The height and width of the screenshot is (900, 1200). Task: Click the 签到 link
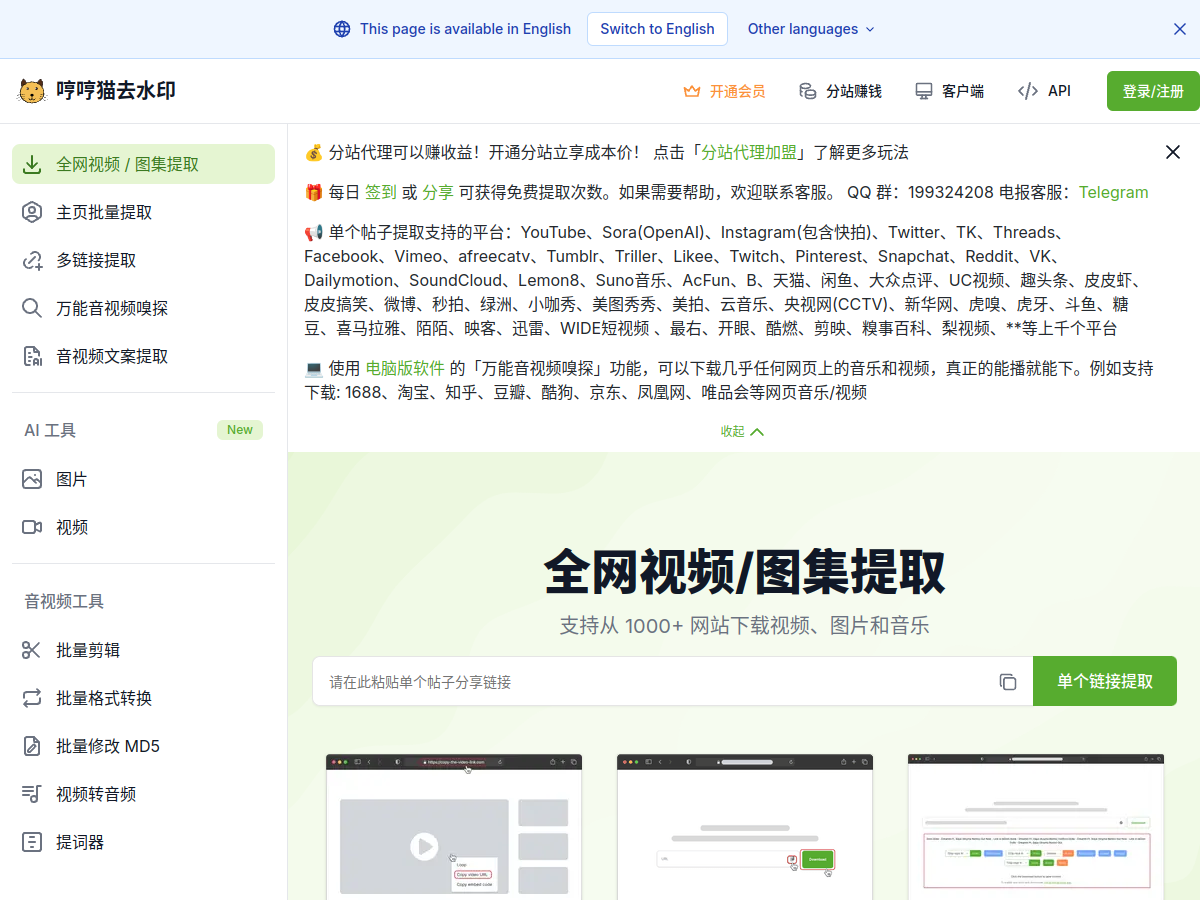381,192
